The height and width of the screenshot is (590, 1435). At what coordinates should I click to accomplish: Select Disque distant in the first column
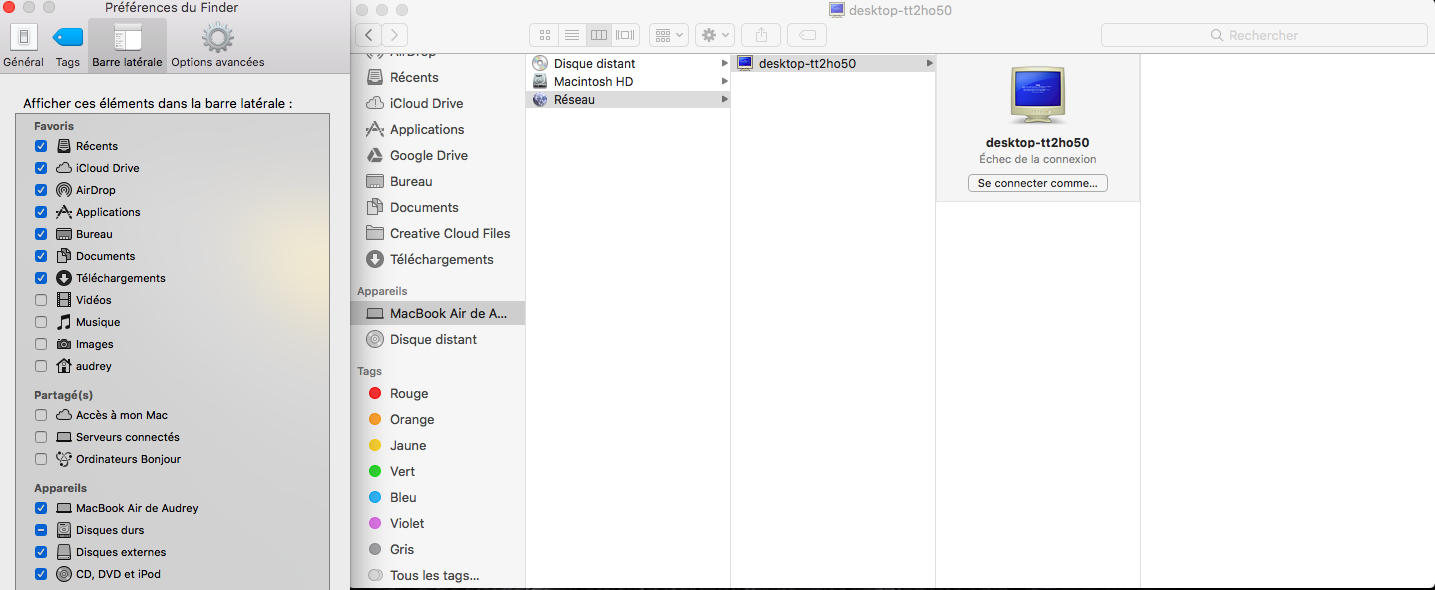click(628, 63)
